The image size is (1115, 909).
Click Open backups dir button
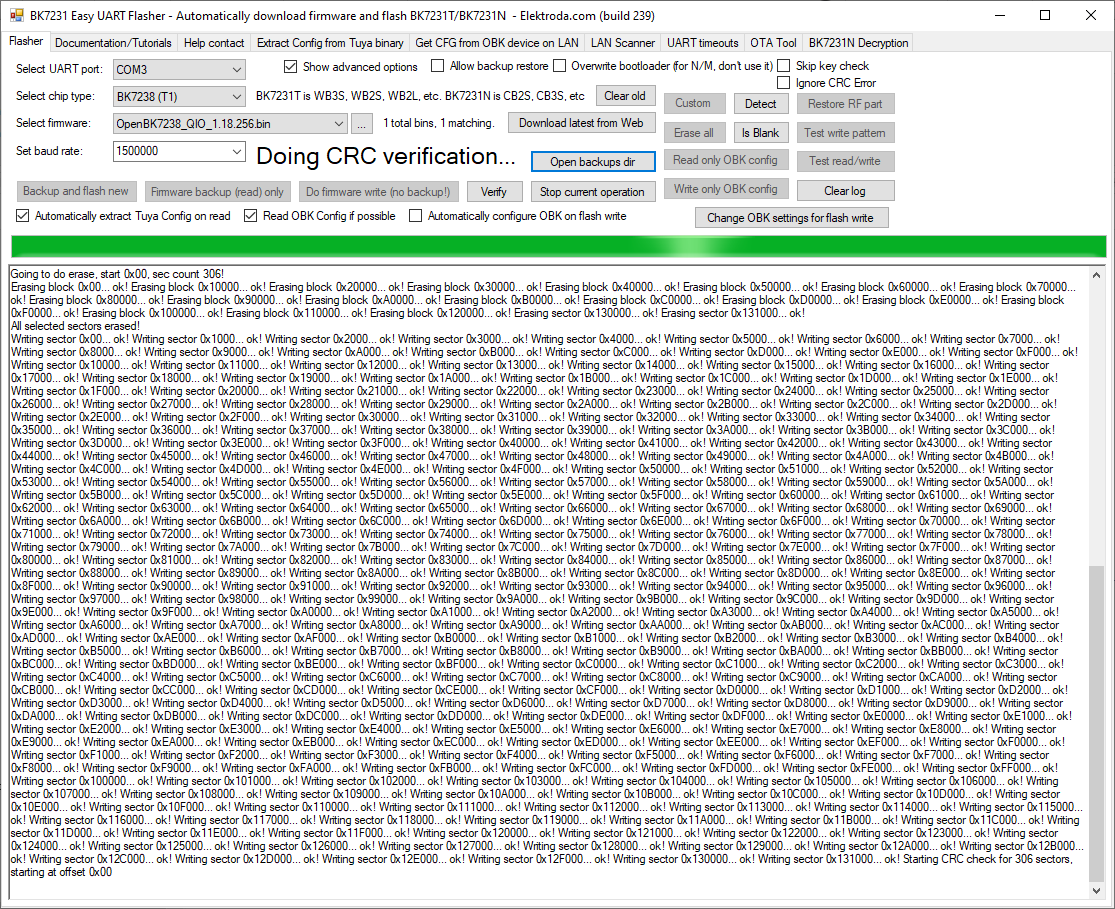click(x=592, y=161)
